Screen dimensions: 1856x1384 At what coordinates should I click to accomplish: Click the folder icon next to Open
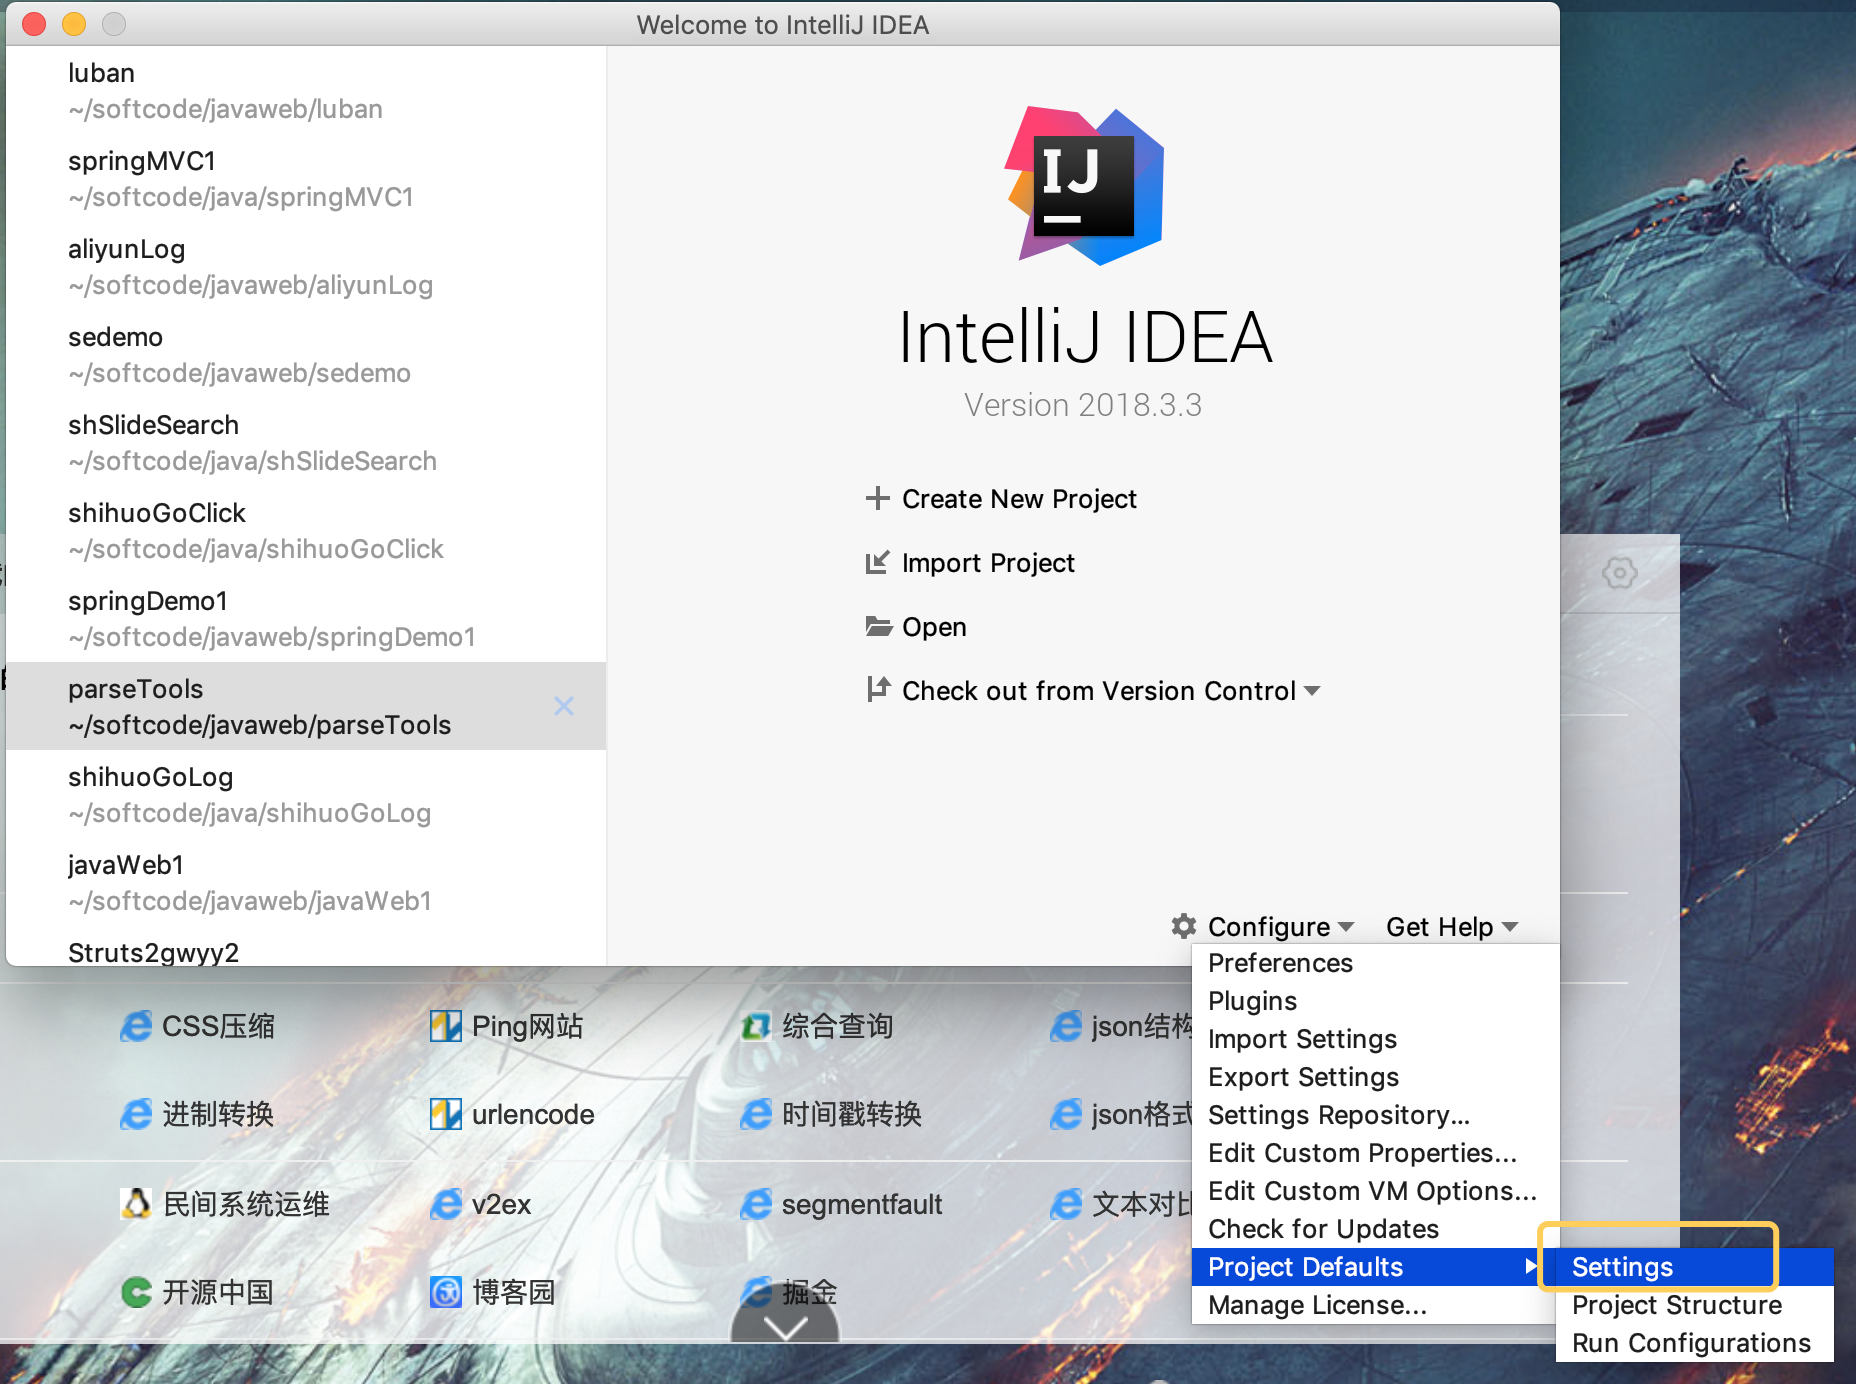point(878,626)
